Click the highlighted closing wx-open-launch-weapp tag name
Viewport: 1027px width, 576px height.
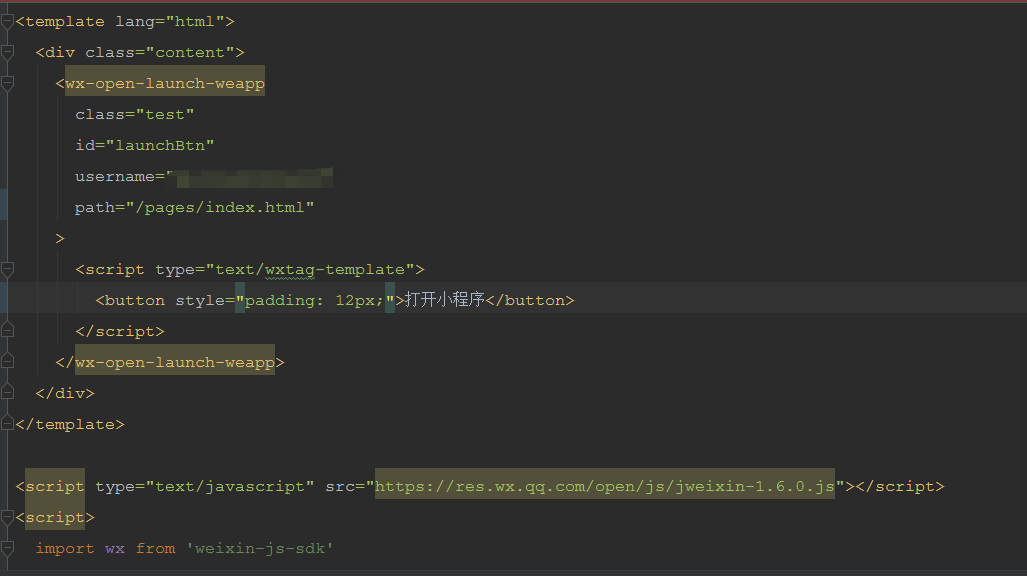(x=175, y=362)
